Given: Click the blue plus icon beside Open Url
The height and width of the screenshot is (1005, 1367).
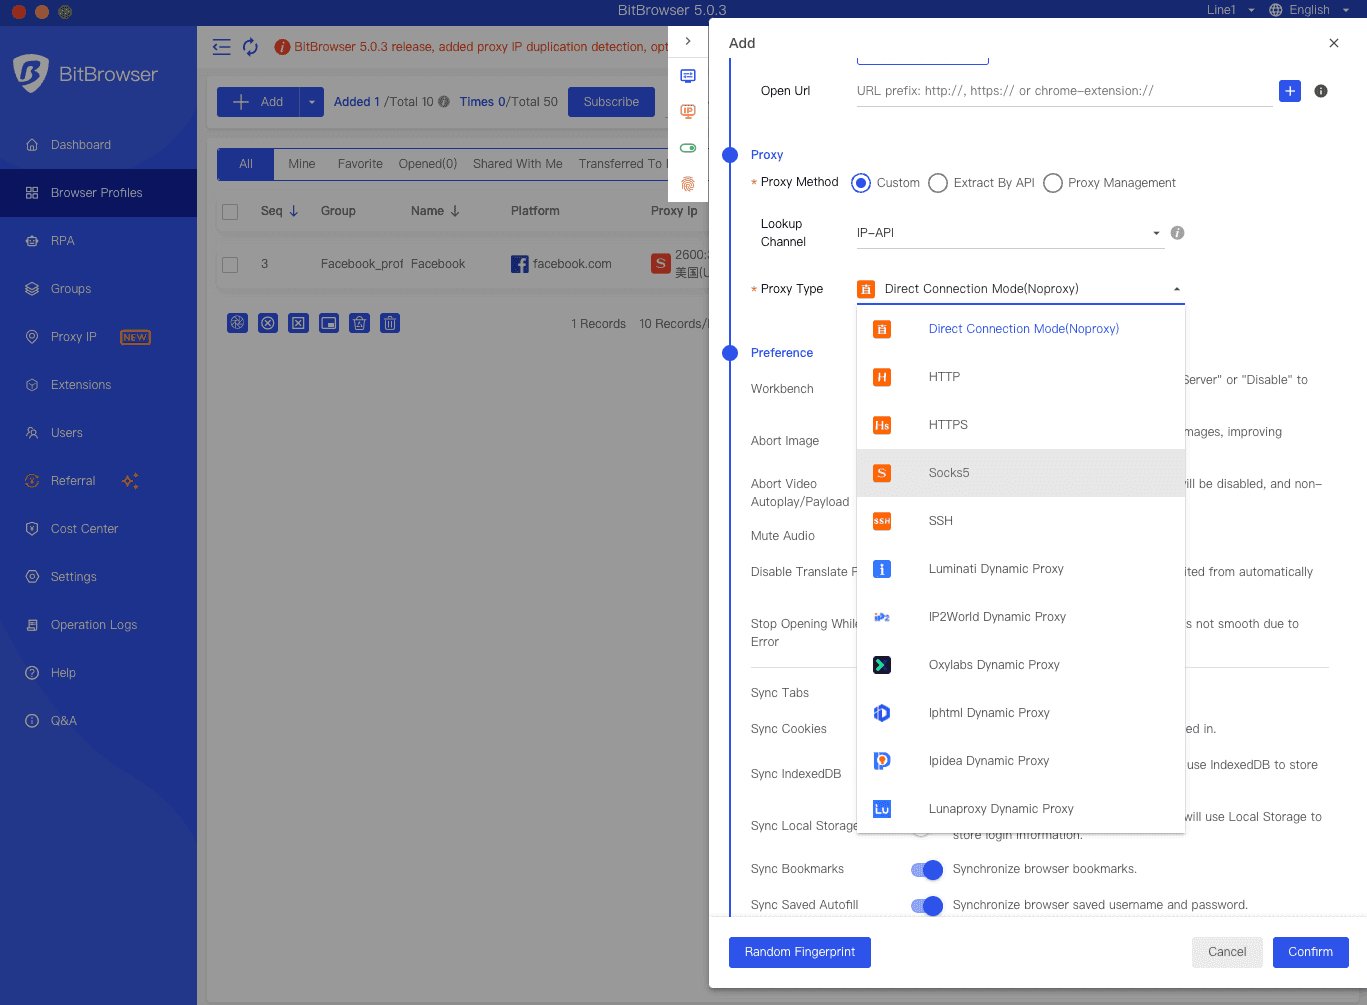Looking at the screenshot, I should [x=1290, y=91].
